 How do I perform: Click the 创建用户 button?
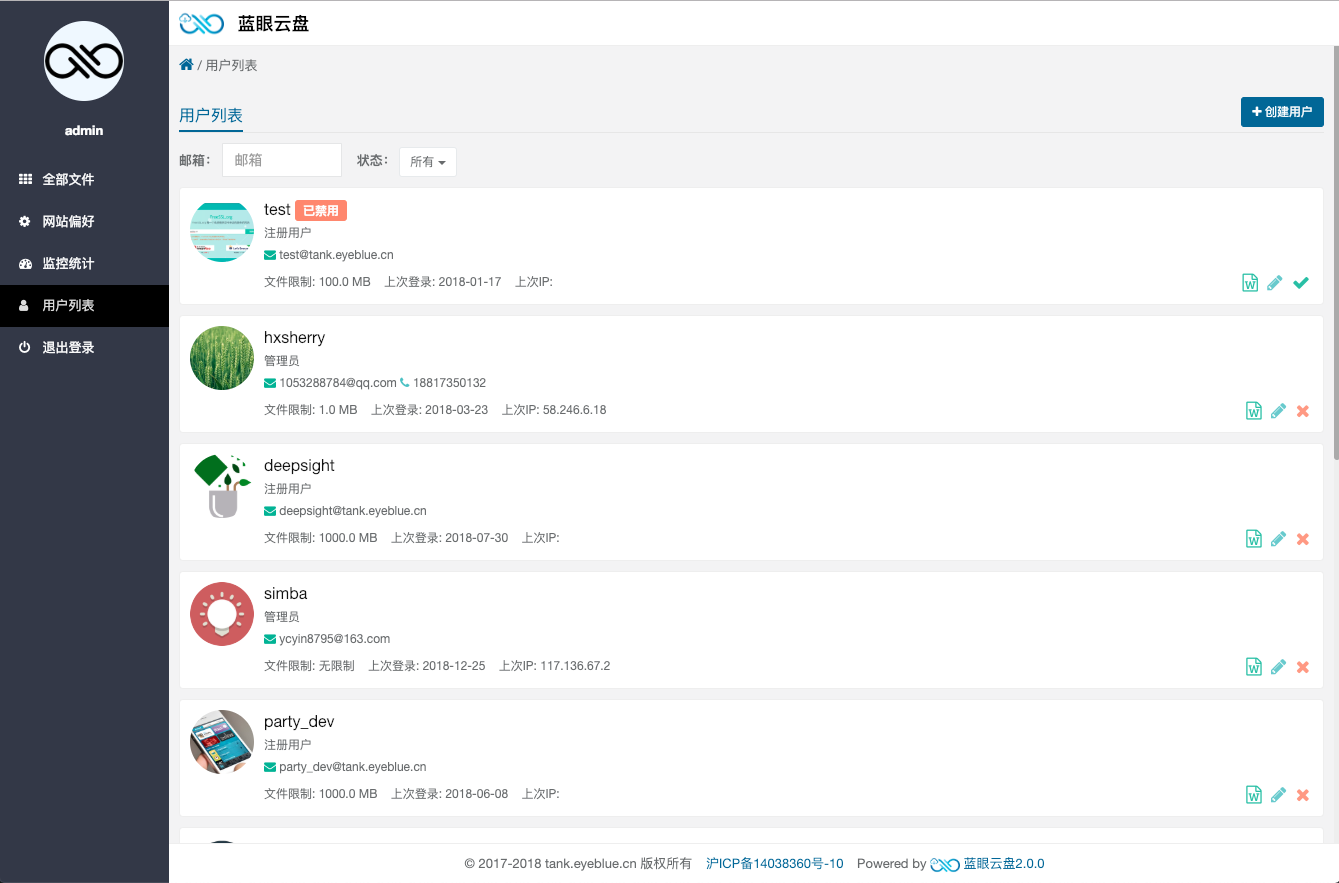tap(1282, 112)
